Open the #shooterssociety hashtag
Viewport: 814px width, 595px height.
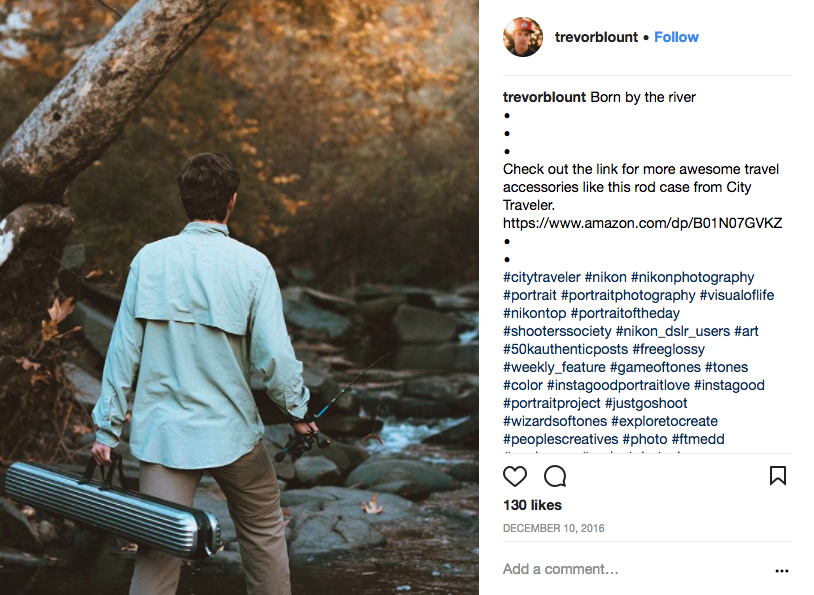pos(557,331)
